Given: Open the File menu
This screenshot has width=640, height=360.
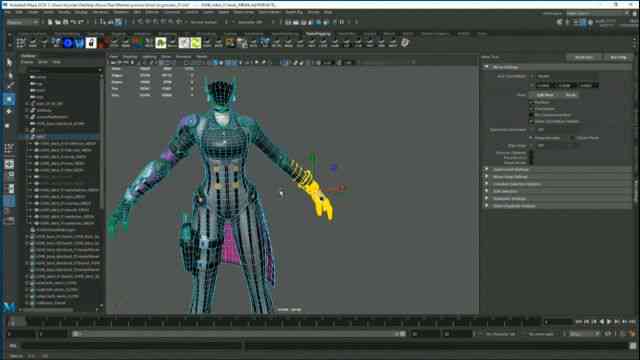Looking at the screenshot, I should coord(8,12).
